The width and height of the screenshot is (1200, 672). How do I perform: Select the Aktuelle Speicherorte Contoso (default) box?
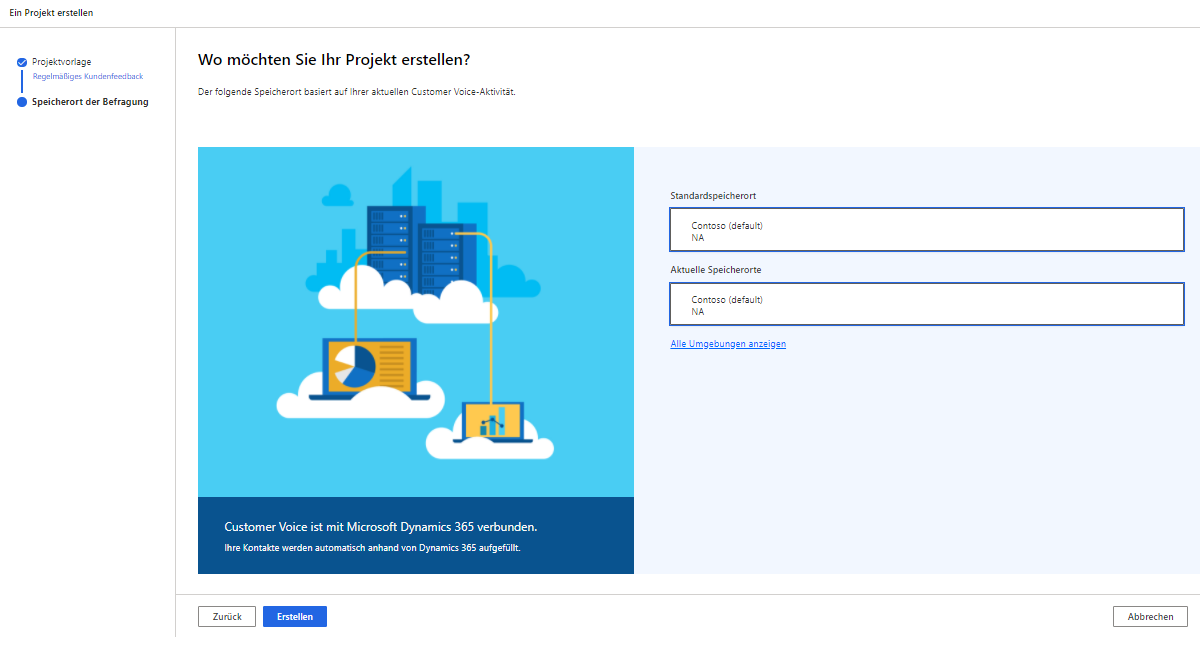click(x=927, y=304)
